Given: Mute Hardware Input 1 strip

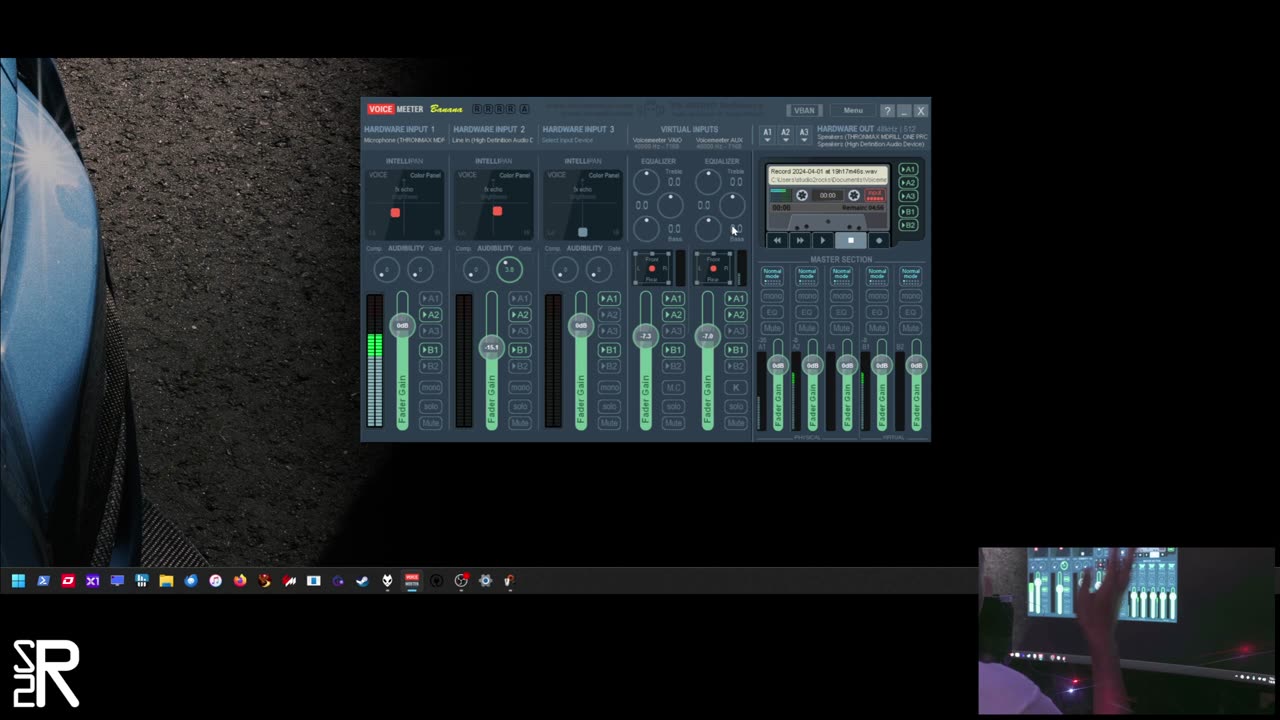Looking at the screenshot, I should pyautogui.click(x=430, y=423).
